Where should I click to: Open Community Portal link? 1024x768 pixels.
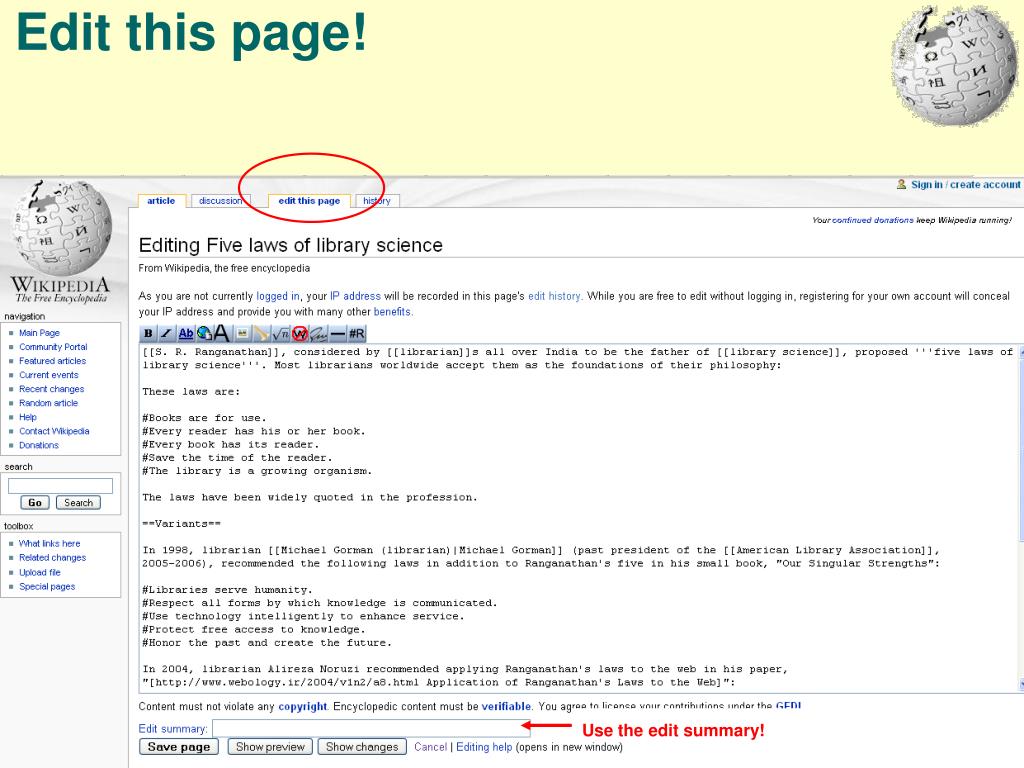click(53, 347)
